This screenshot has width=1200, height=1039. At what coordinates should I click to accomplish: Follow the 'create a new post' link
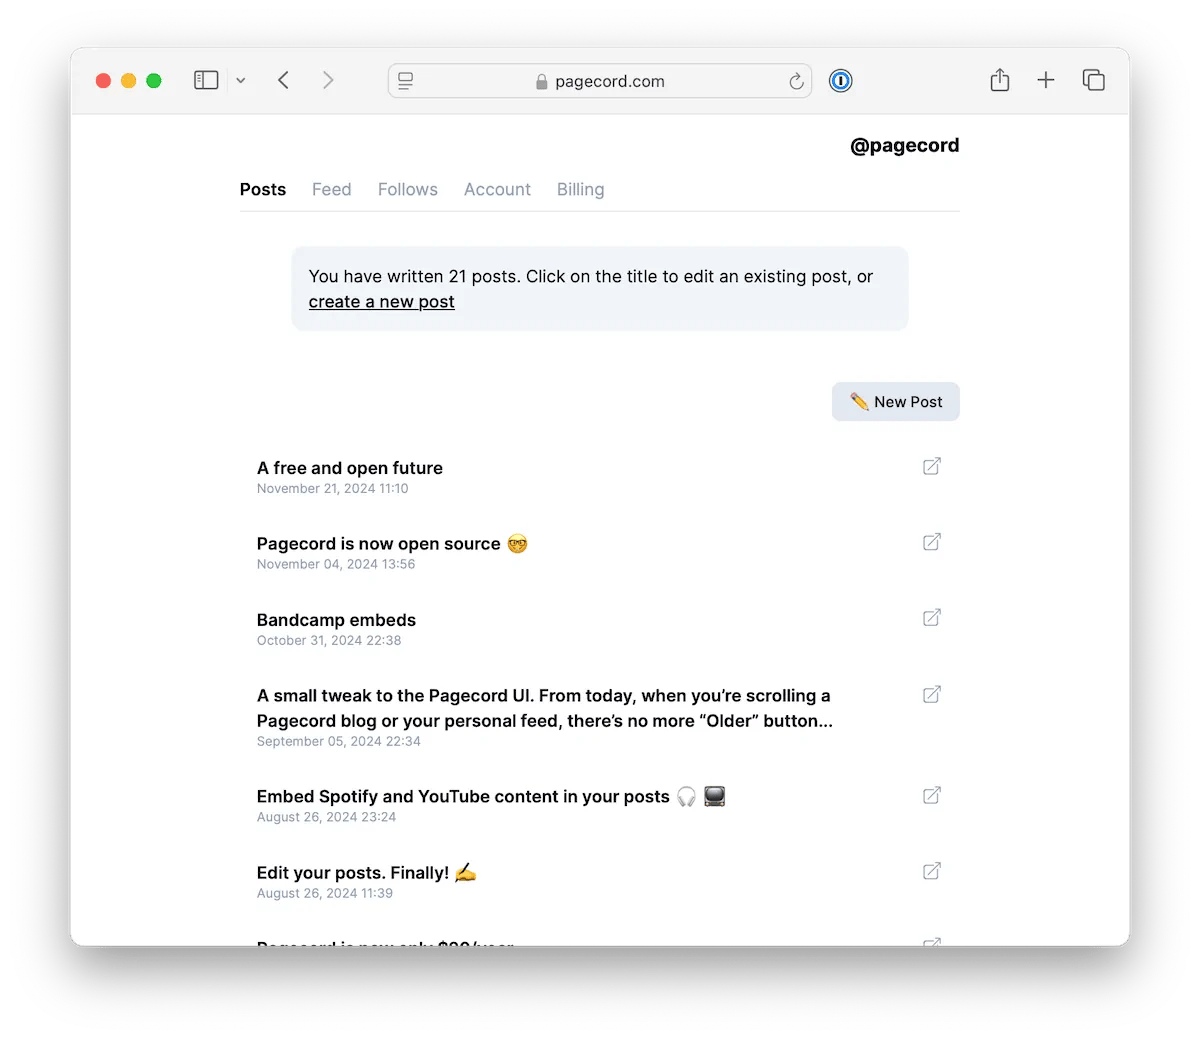pyautogui.click(x=381, y=302)
